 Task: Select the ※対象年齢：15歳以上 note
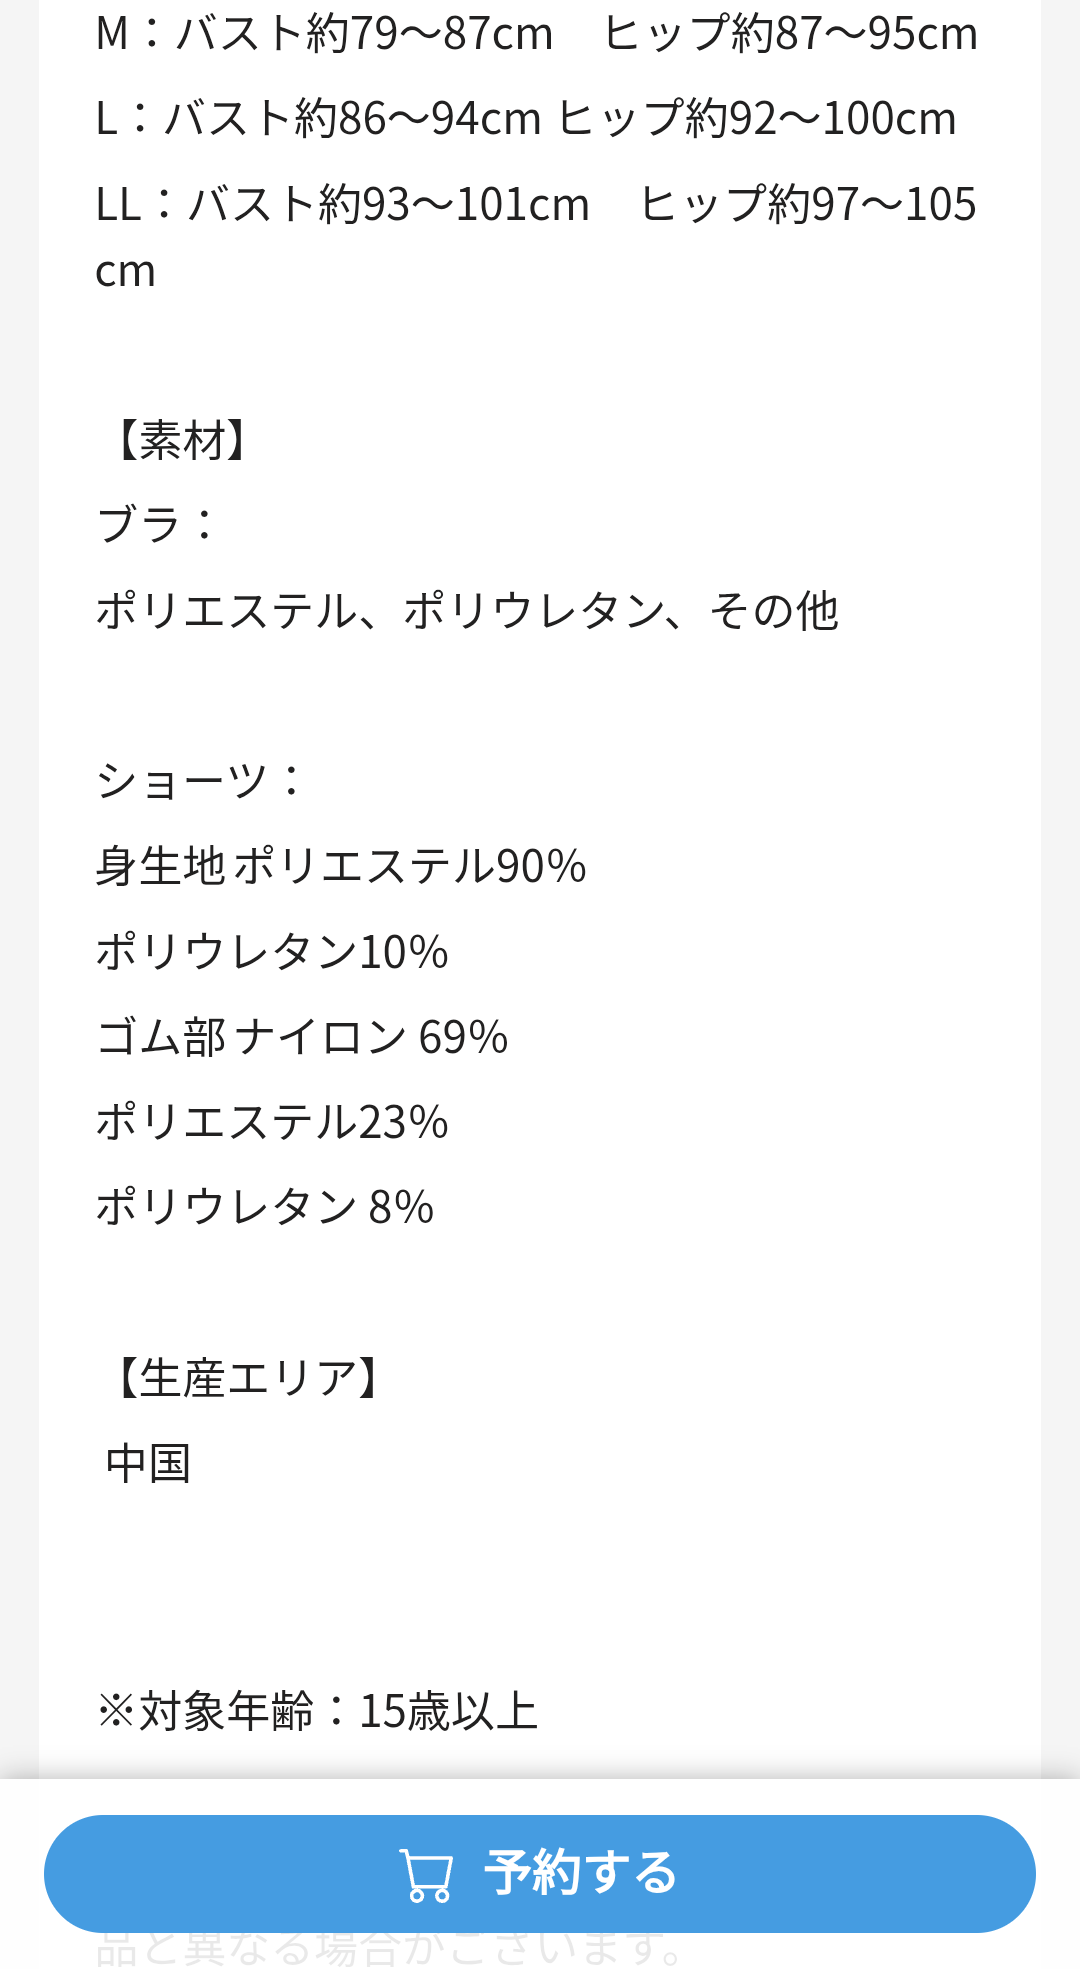[x=318, y=1712]
